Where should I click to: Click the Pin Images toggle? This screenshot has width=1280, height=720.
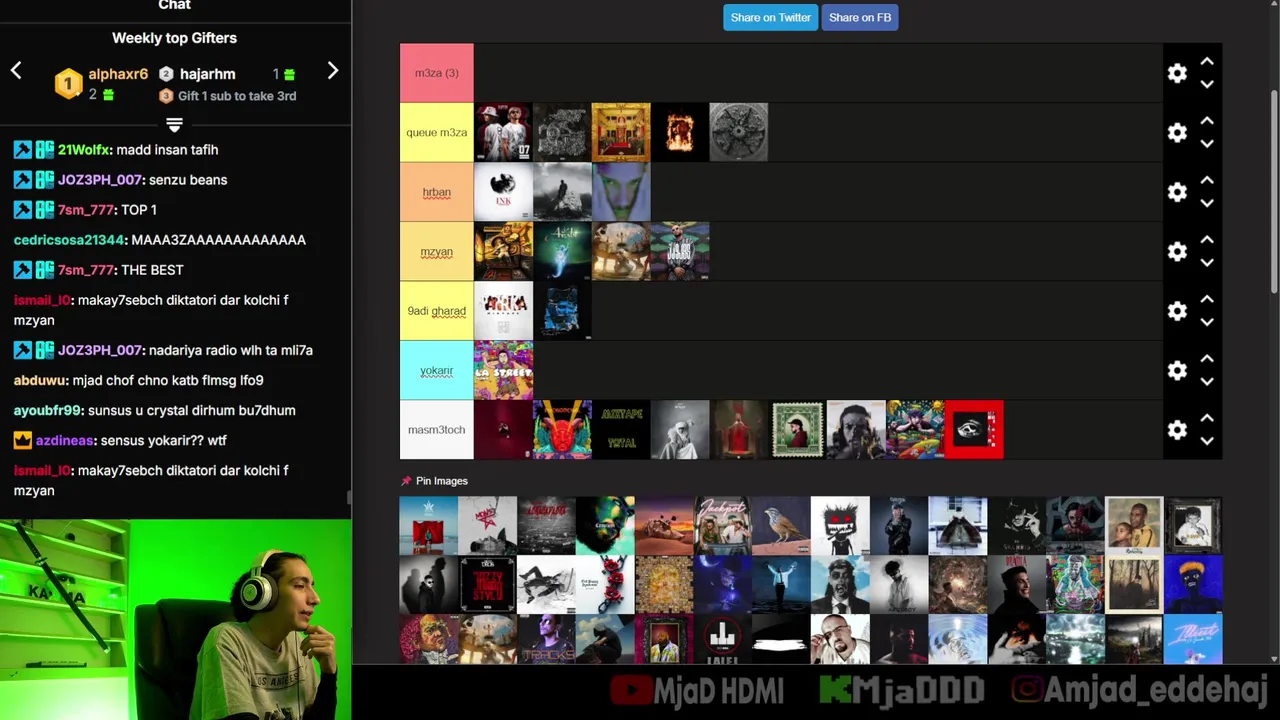(434, 481)
